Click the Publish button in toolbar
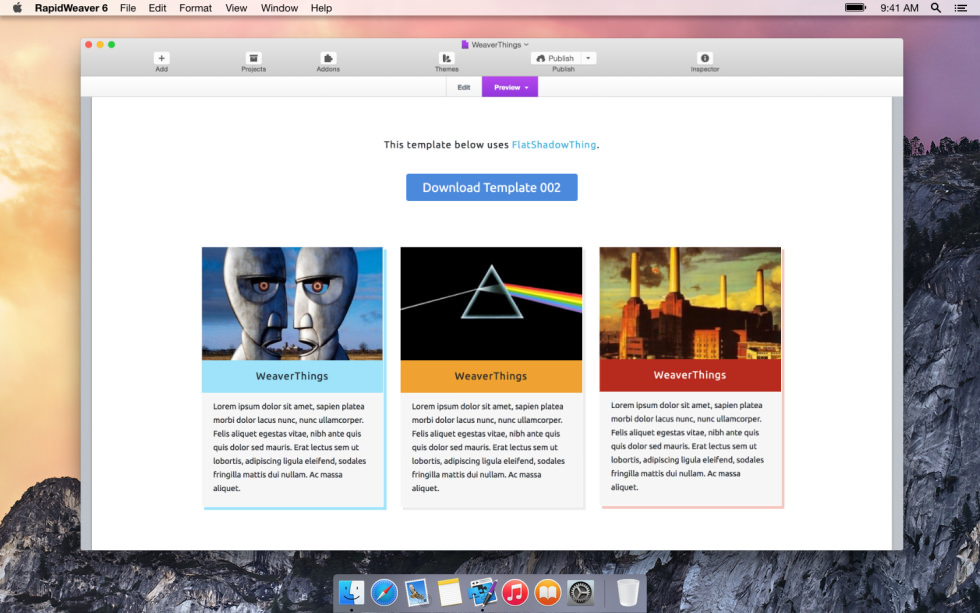The width and height of the screenshot is (980, 613). coord(556,58)
